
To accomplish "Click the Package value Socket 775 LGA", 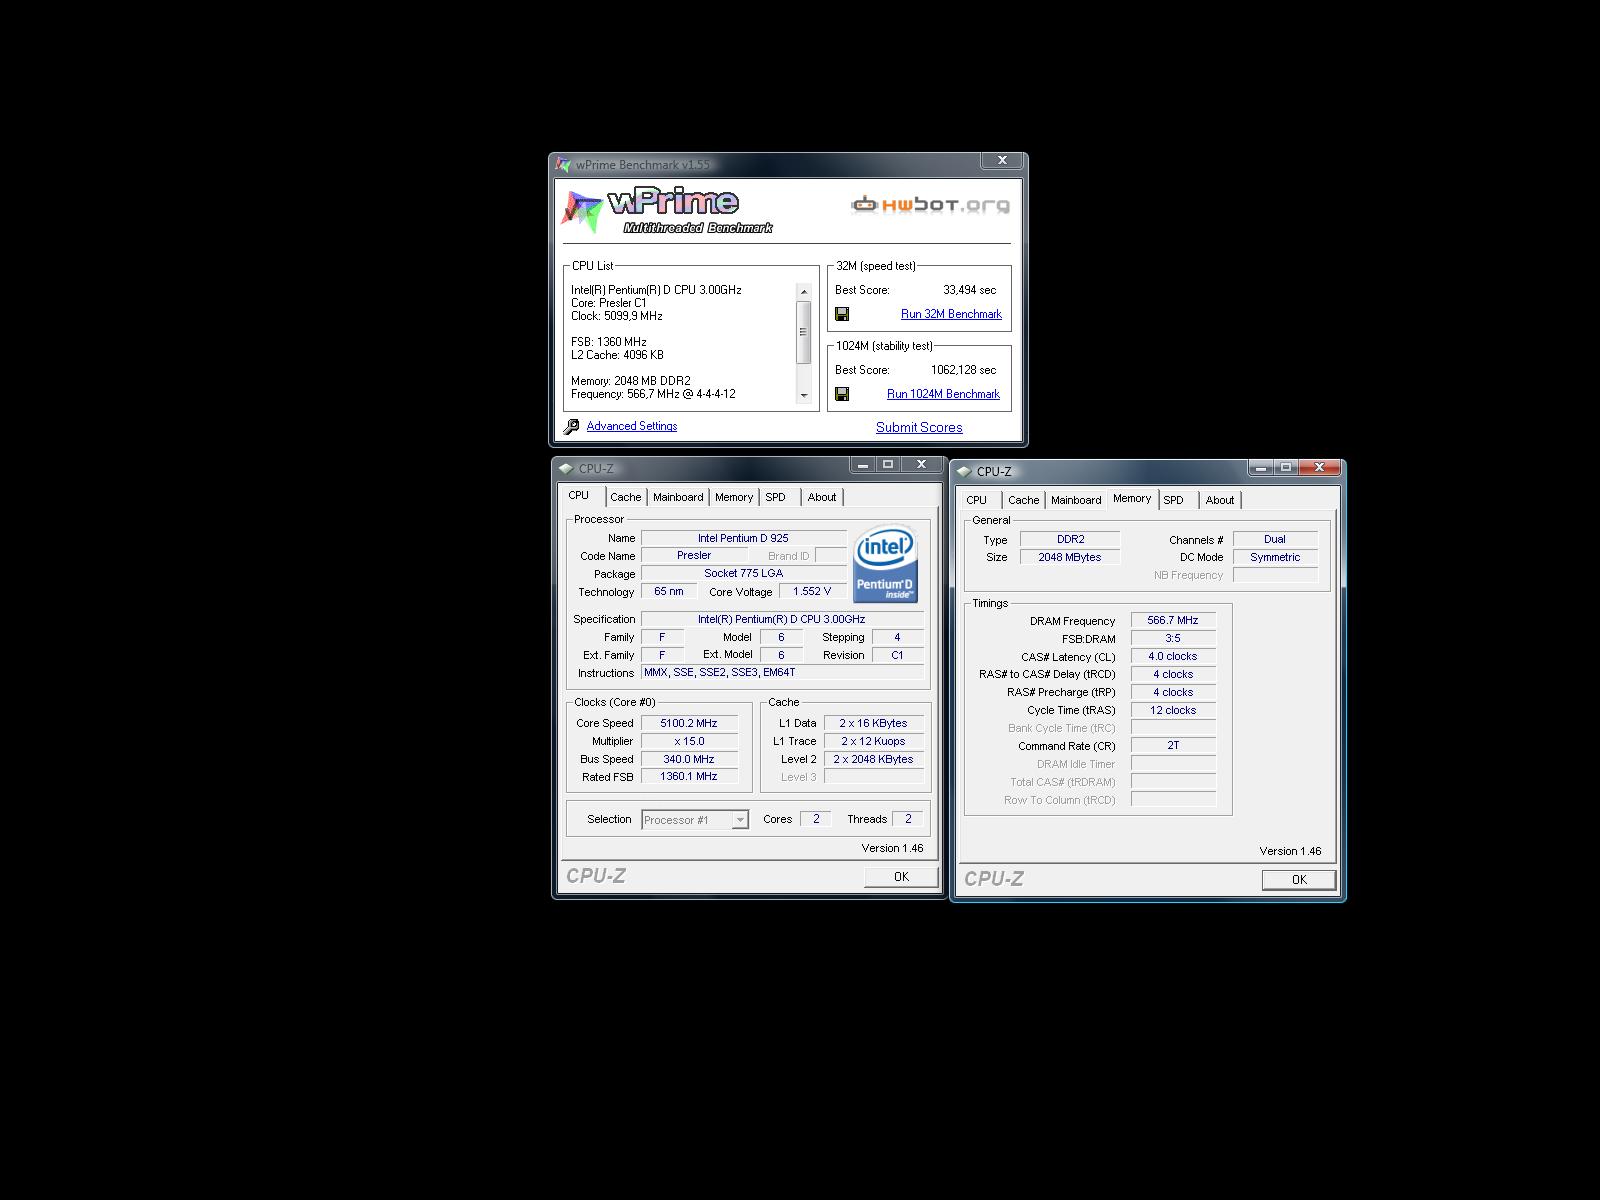I will point(744,573).
